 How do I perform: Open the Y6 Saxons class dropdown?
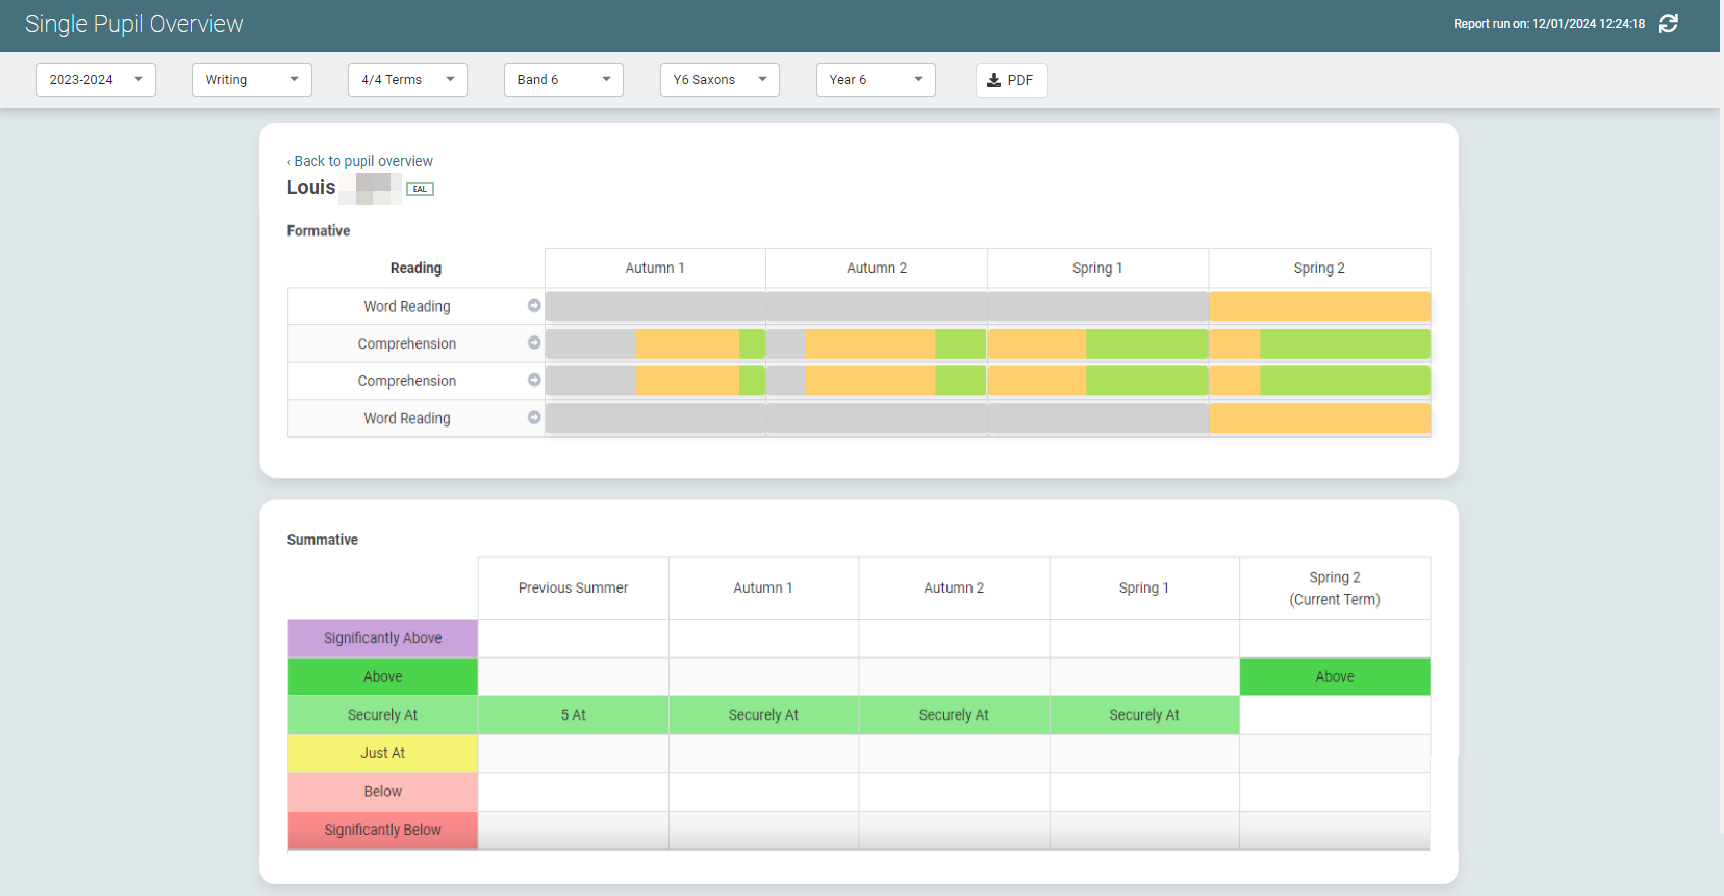click(x=720, y=80)
